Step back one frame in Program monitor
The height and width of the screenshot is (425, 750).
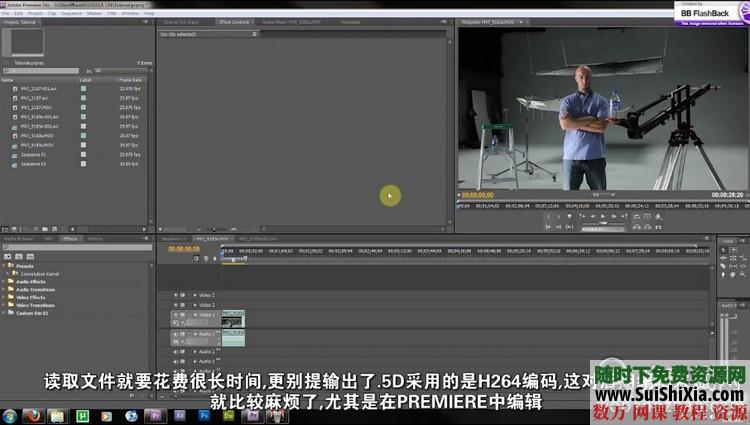pos(593,217)
